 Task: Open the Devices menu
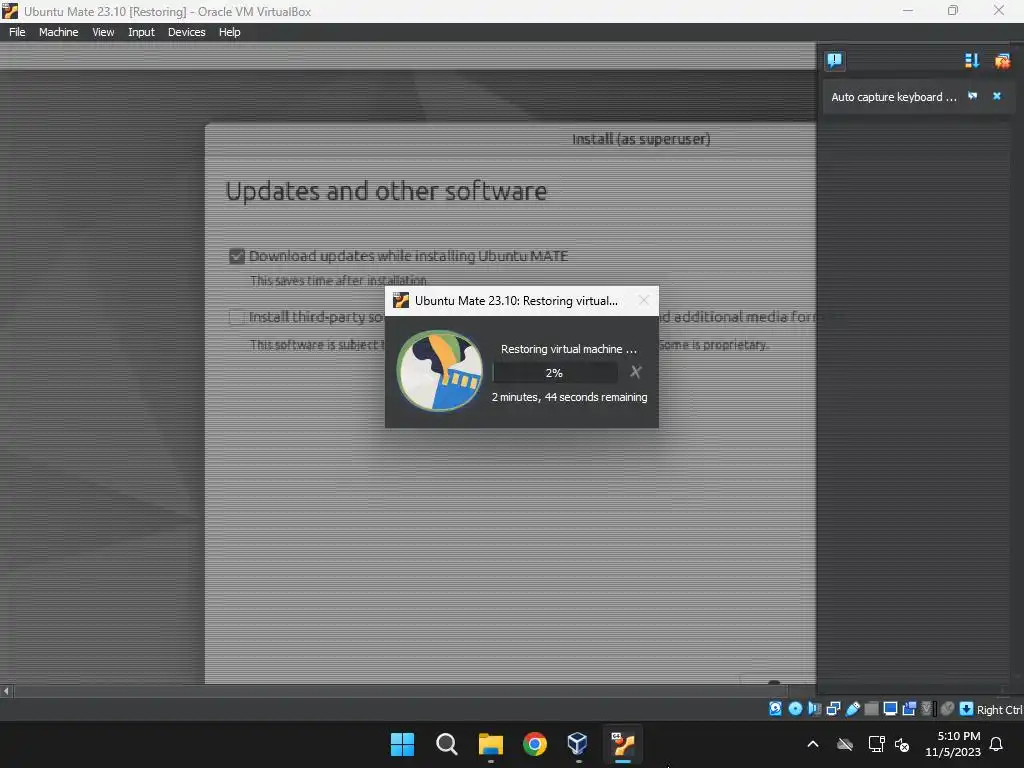[x=186, y=32]
